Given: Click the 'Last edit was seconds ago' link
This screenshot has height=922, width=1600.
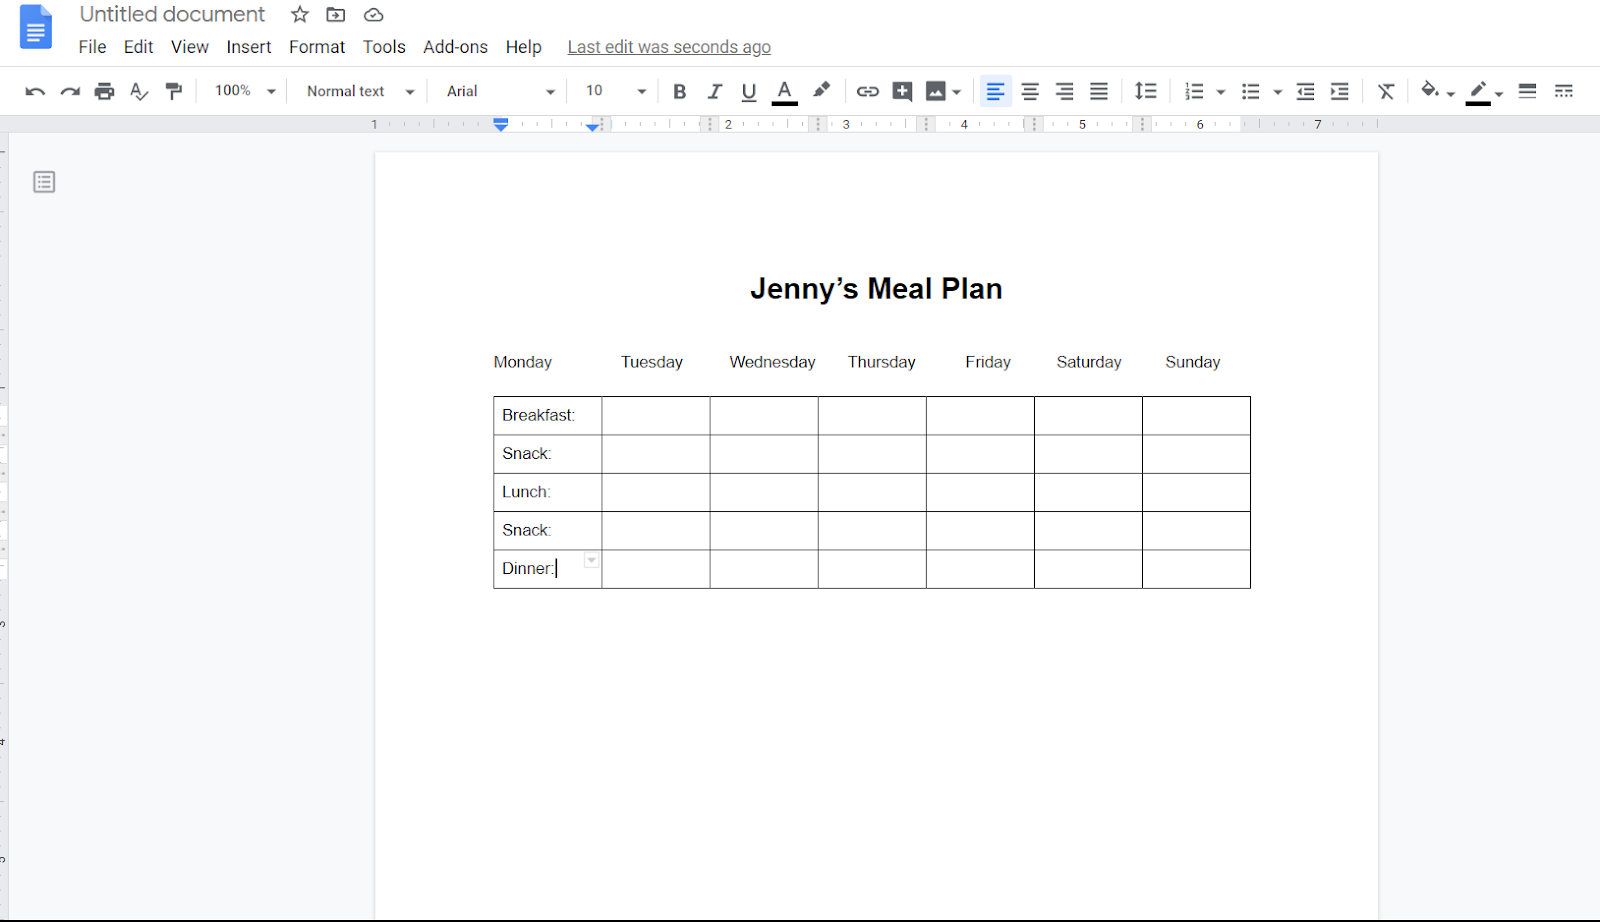Looking at the screenshot, I should (669, 47).
